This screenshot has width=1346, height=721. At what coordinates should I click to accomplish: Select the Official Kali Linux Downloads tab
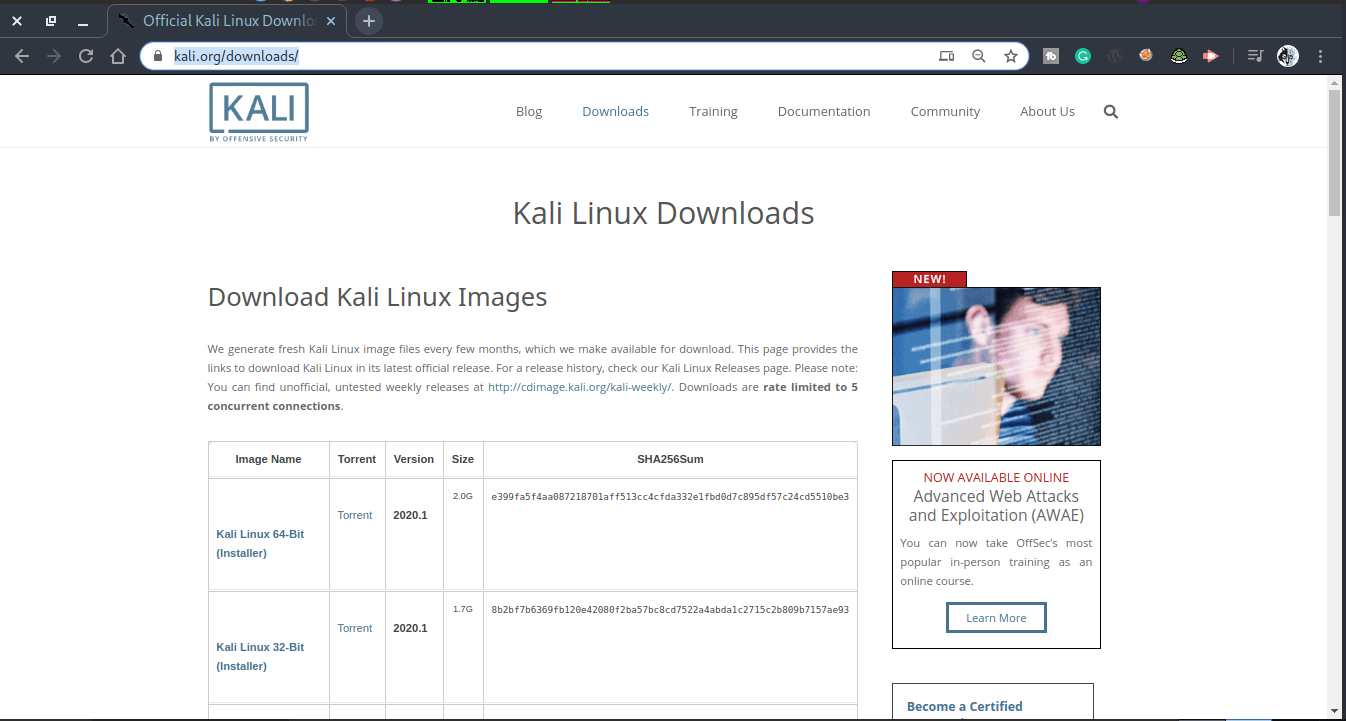[x=225, y=20]
